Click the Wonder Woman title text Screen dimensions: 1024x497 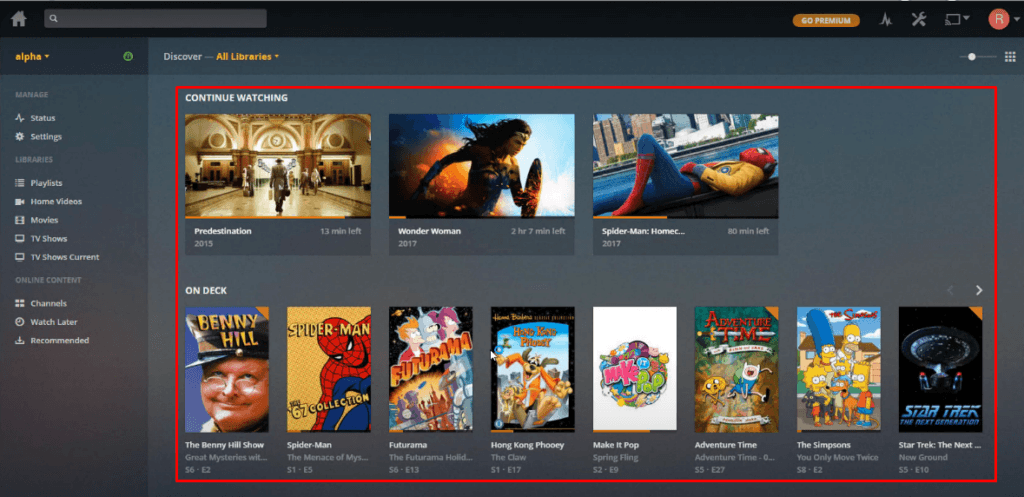[x=429, y=231]
